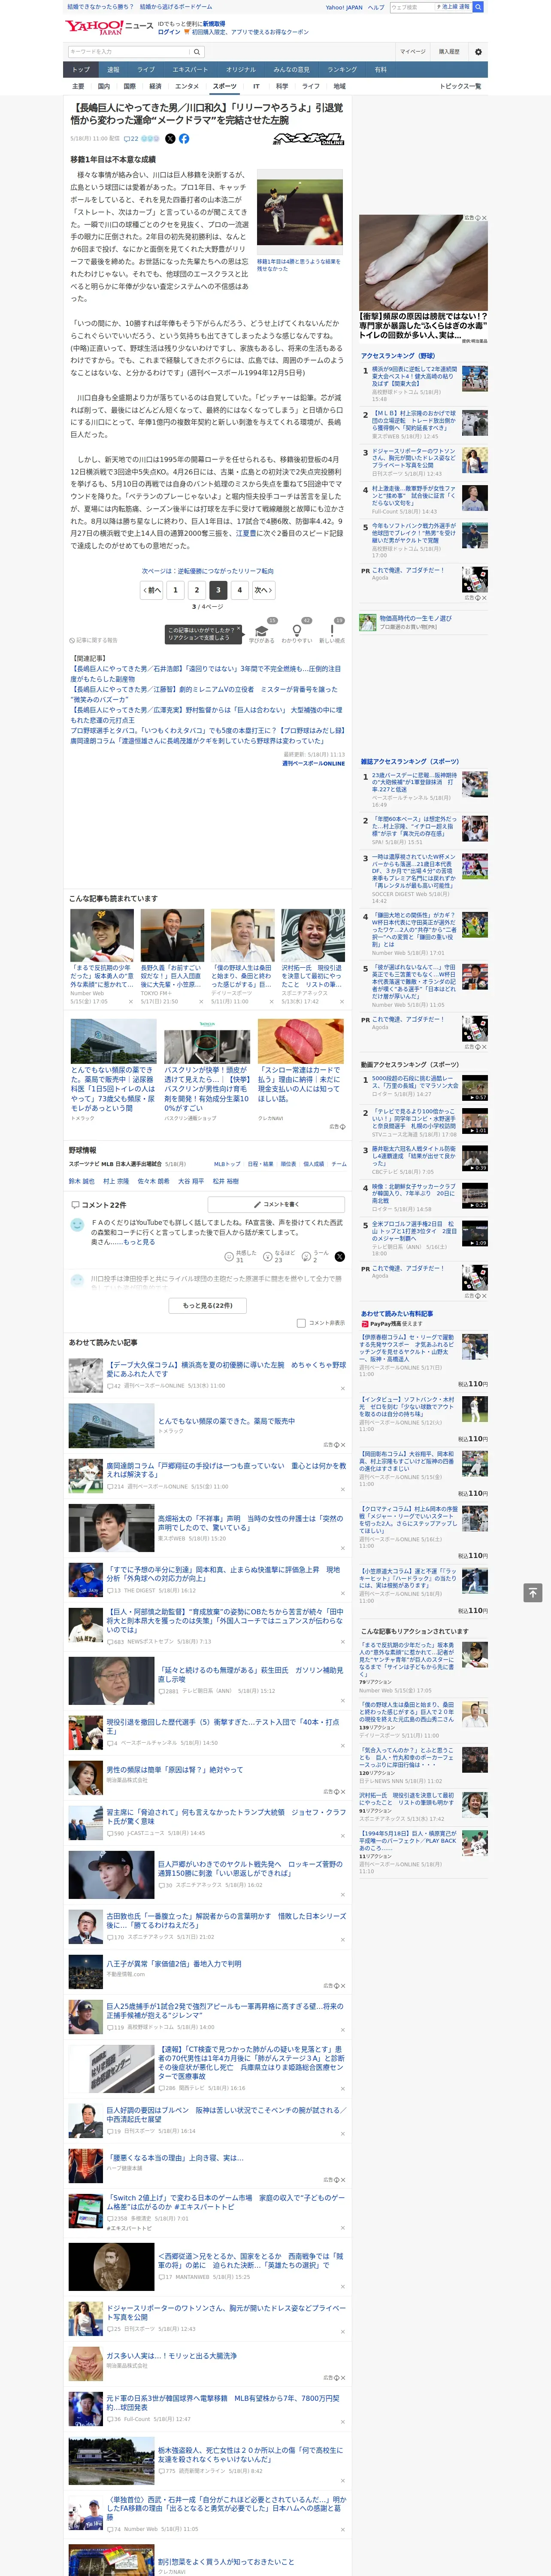Share the article on Facebook

184,139
